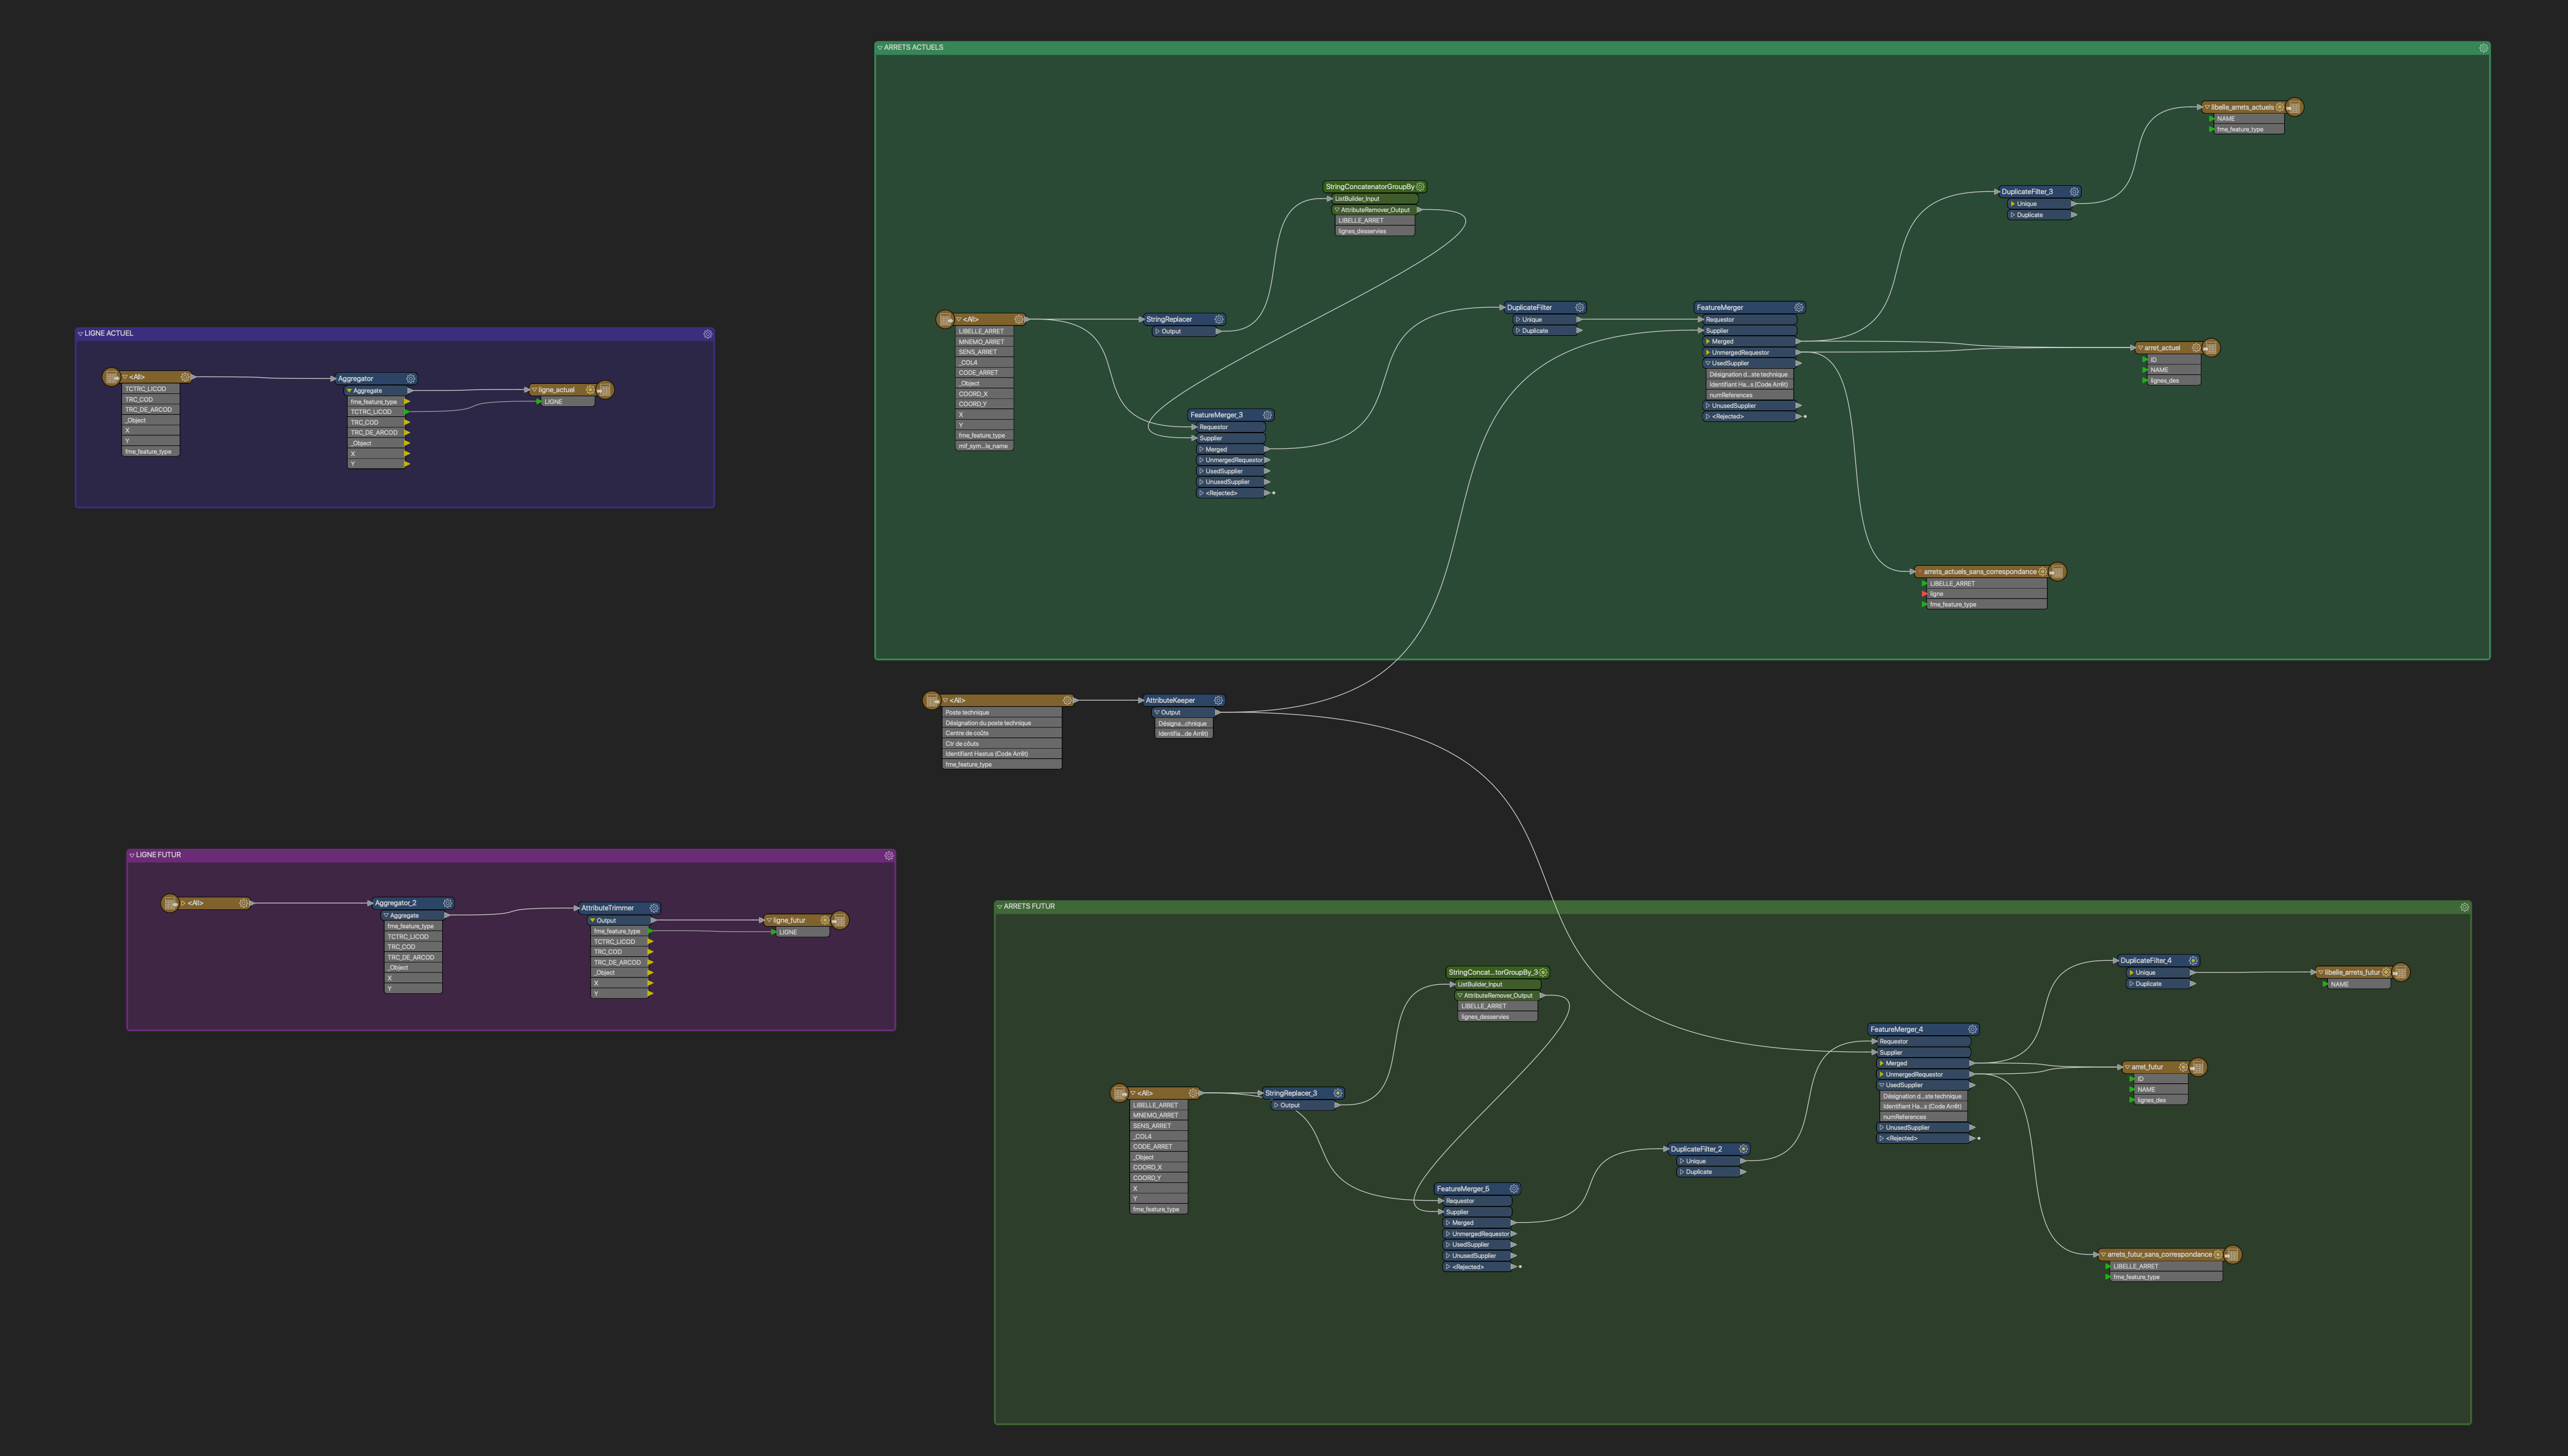Open AttributeKeeper parameters gear icon
Viewport: 2568px width, 1456px height.
coord(1218,701)
